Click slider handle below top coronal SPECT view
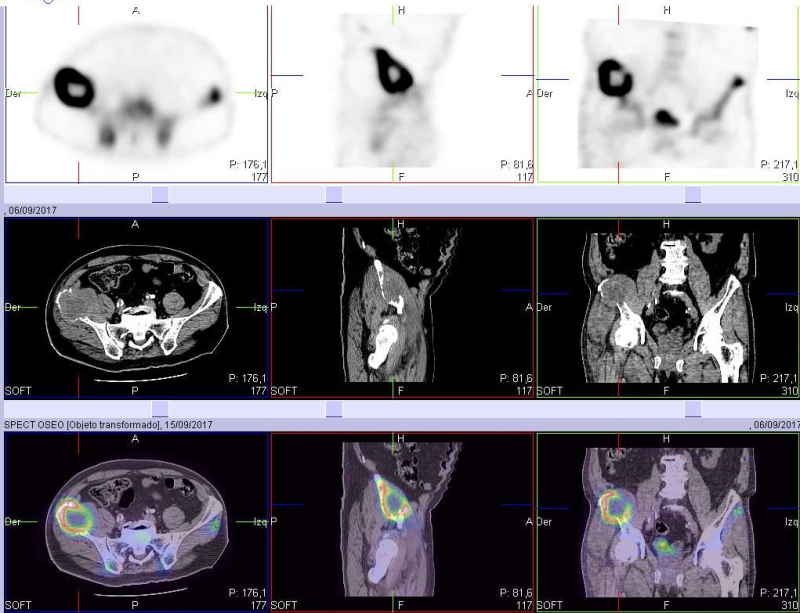Image resolution: width=800 pixels, height=613 pixels. tap(693, 194)
